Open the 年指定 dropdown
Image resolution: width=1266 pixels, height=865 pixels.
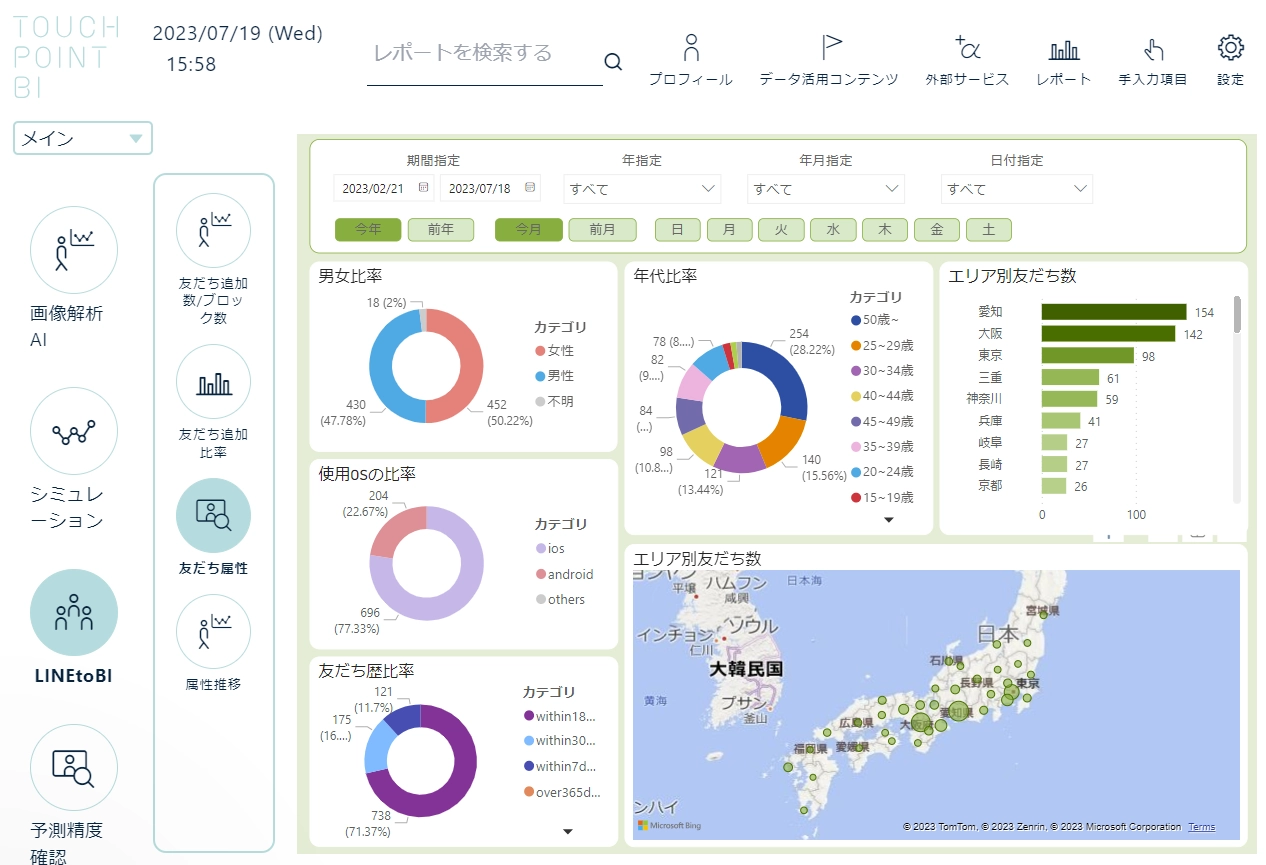pyautogui.click(x=642, y=189)
